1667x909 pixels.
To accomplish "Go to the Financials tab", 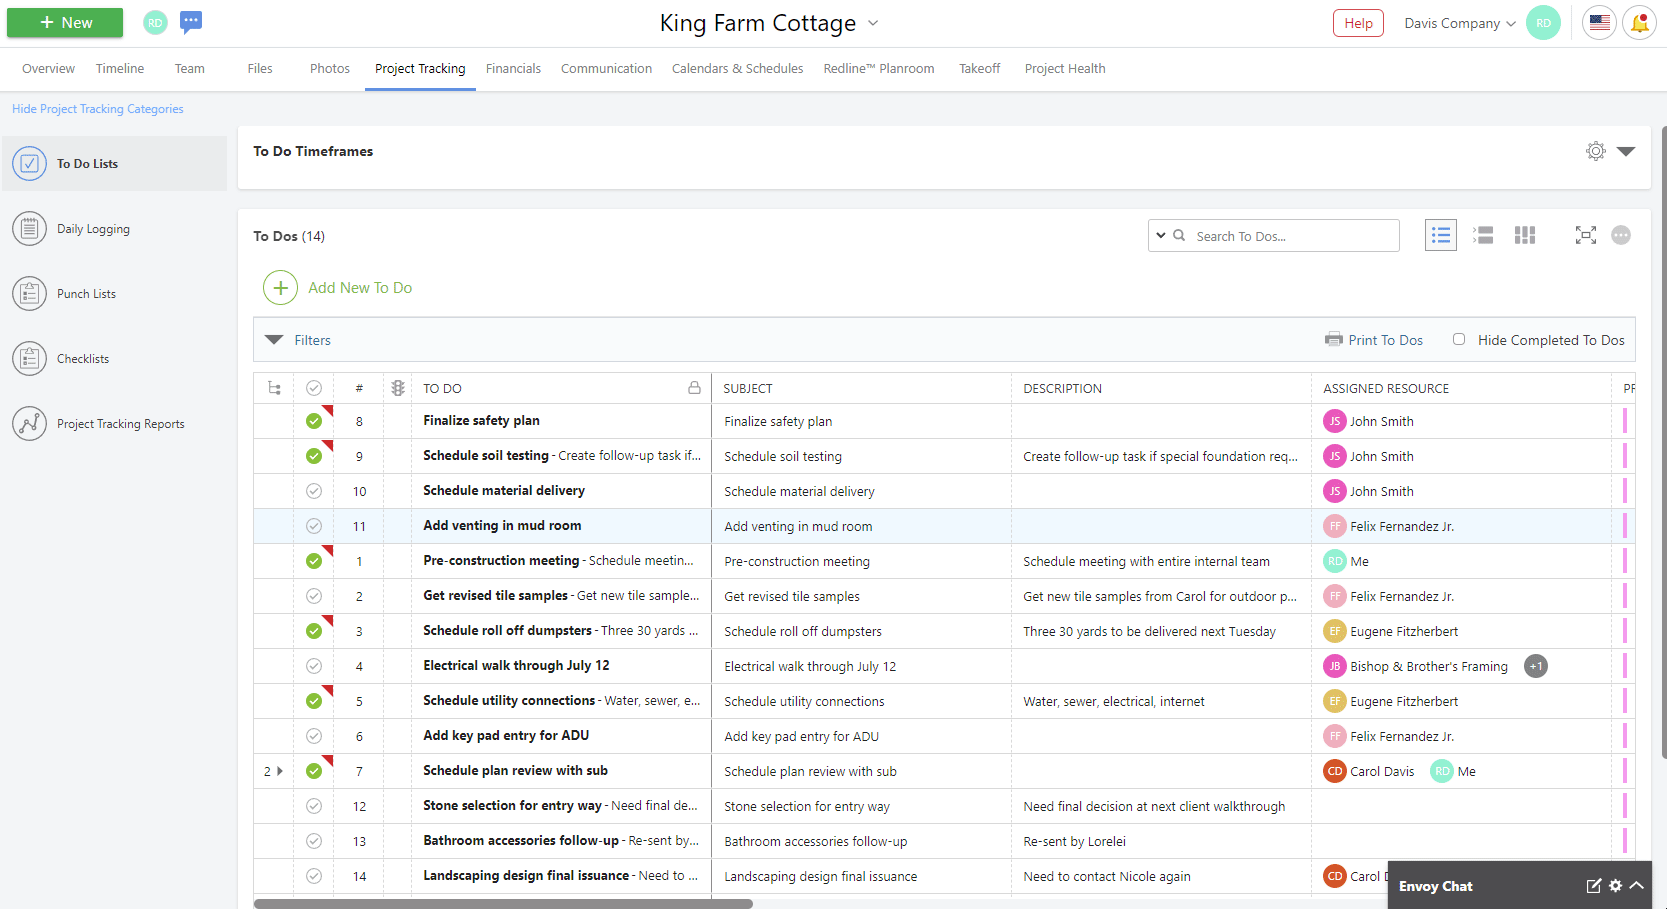I will tap(513, 69).
